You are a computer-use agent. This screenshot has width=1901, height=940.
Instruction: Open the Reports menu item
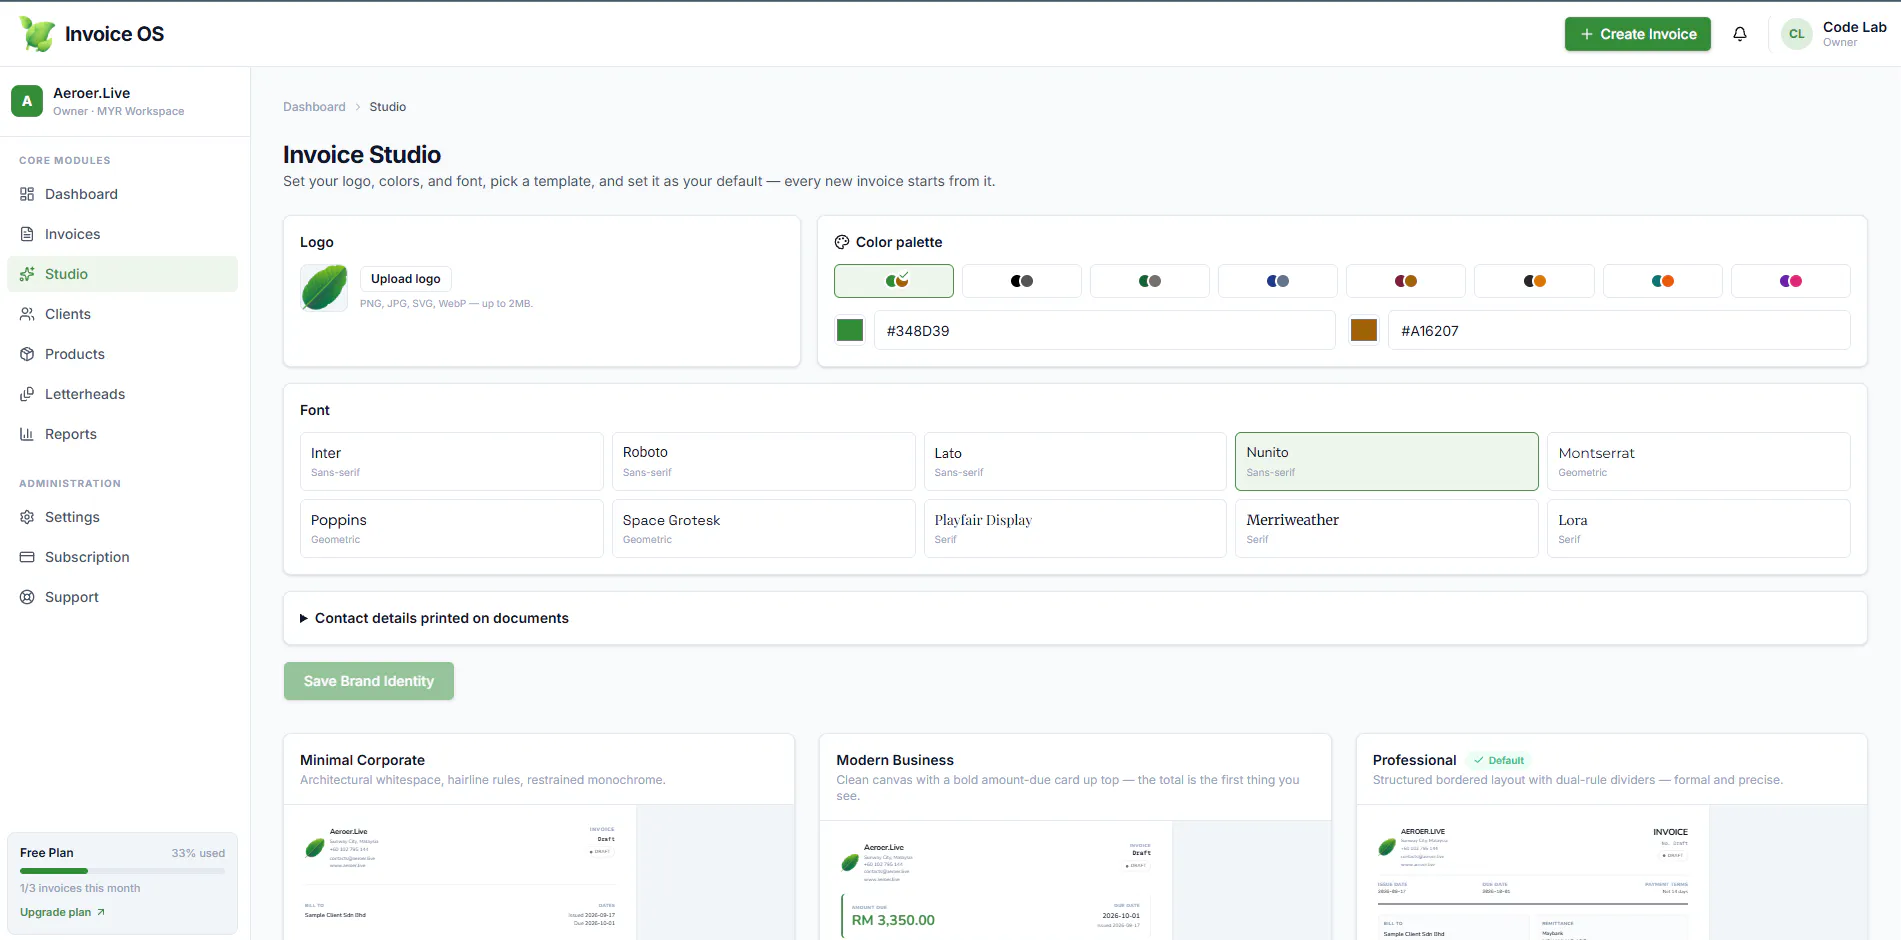pyautogui.click(x=122, y=434)
